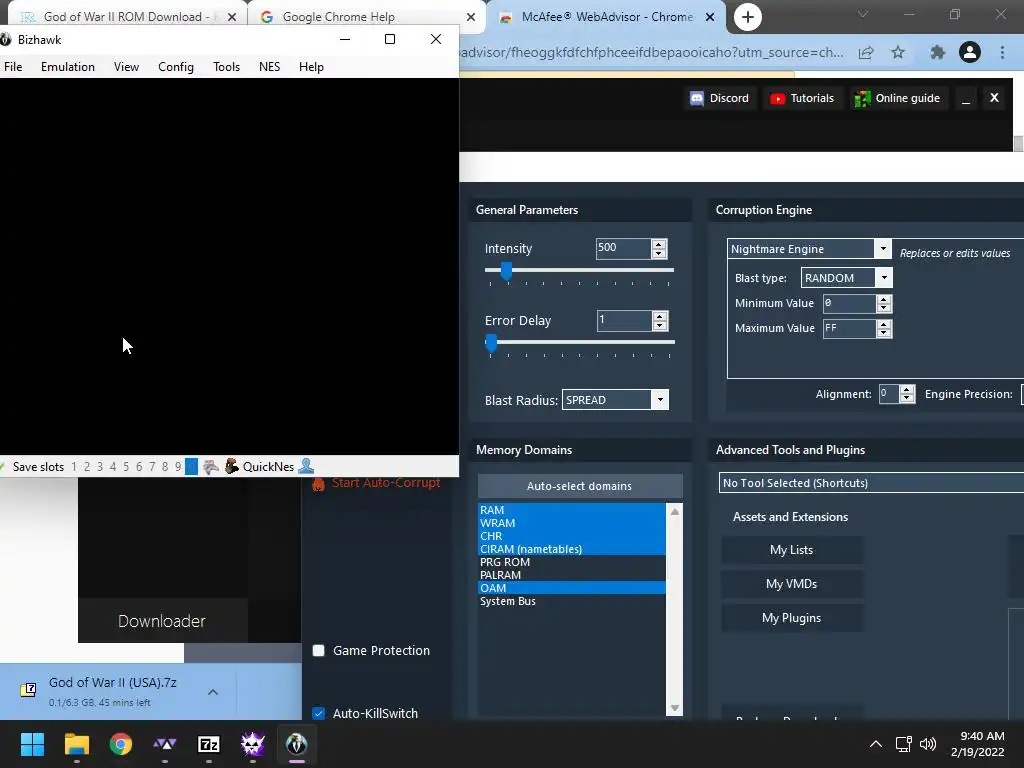This screenshot has height=768, width=1024.
Task: Click the grey bird icon in Bizhawk status bar
Action: click(210, 466)
